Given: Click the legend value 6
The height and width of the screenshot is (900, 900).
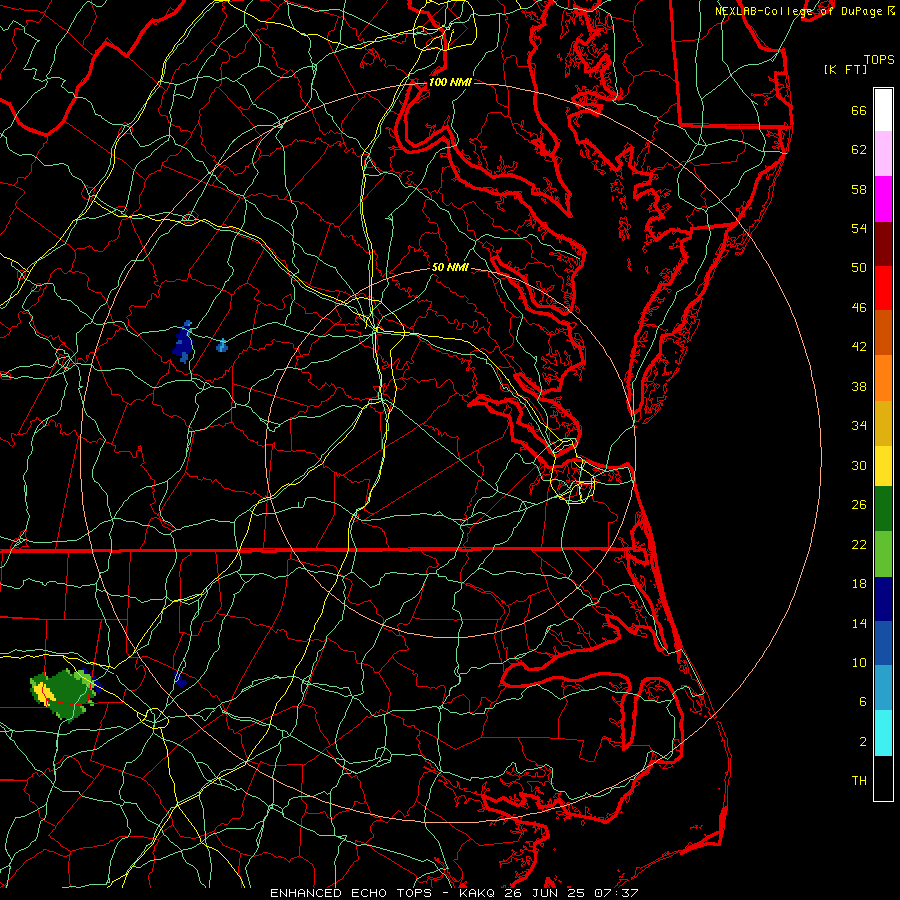Looking at the screenshot, I should point(863,701).
